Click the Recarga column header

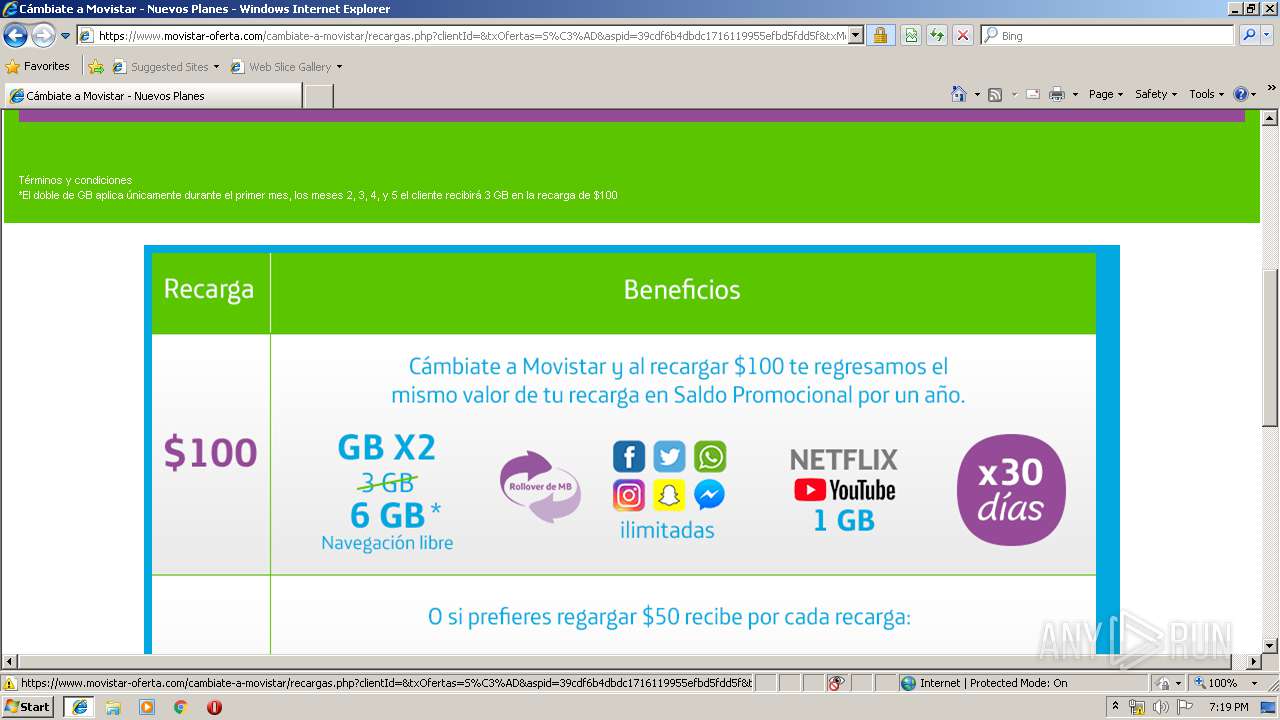209,290
